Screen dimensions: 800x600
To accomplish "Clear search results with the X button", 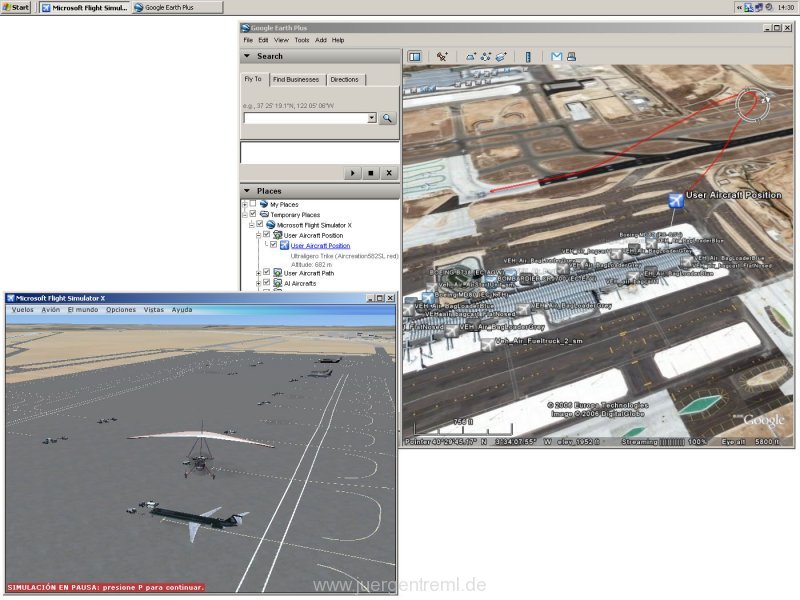I will tap(389, 173).
